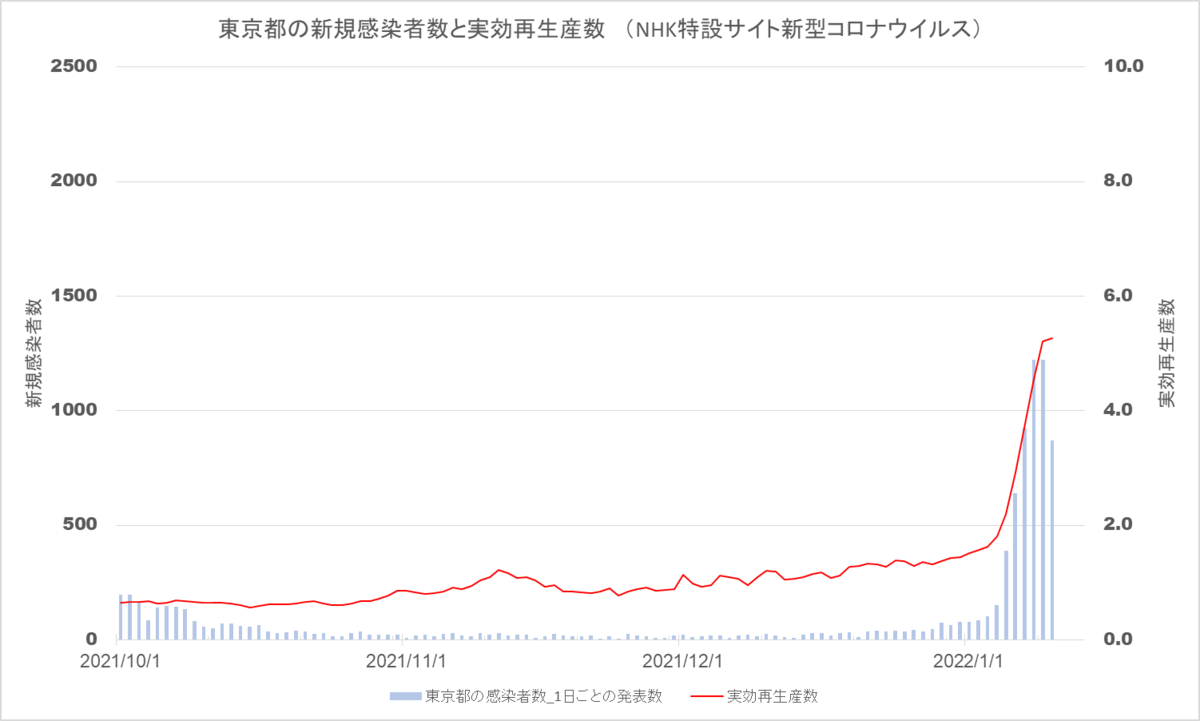
Task: Select the left axis title 新規感染者数
Action: point(35,353)
